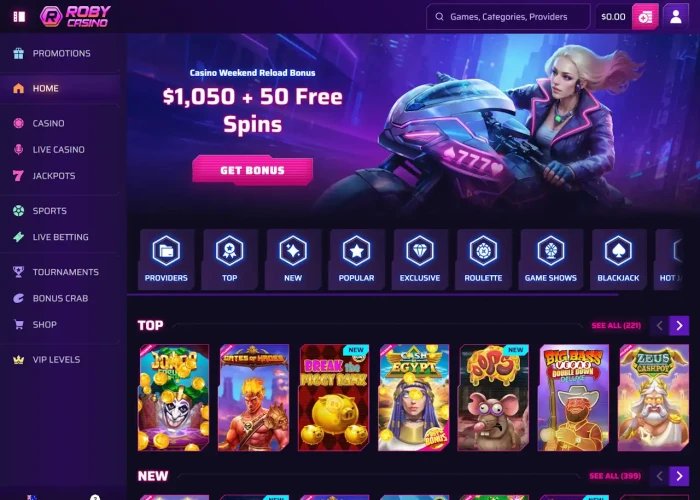This screenshot has width=700, height=500.
Task: Choose the Roulette category icon
Action: pos(483,259)
